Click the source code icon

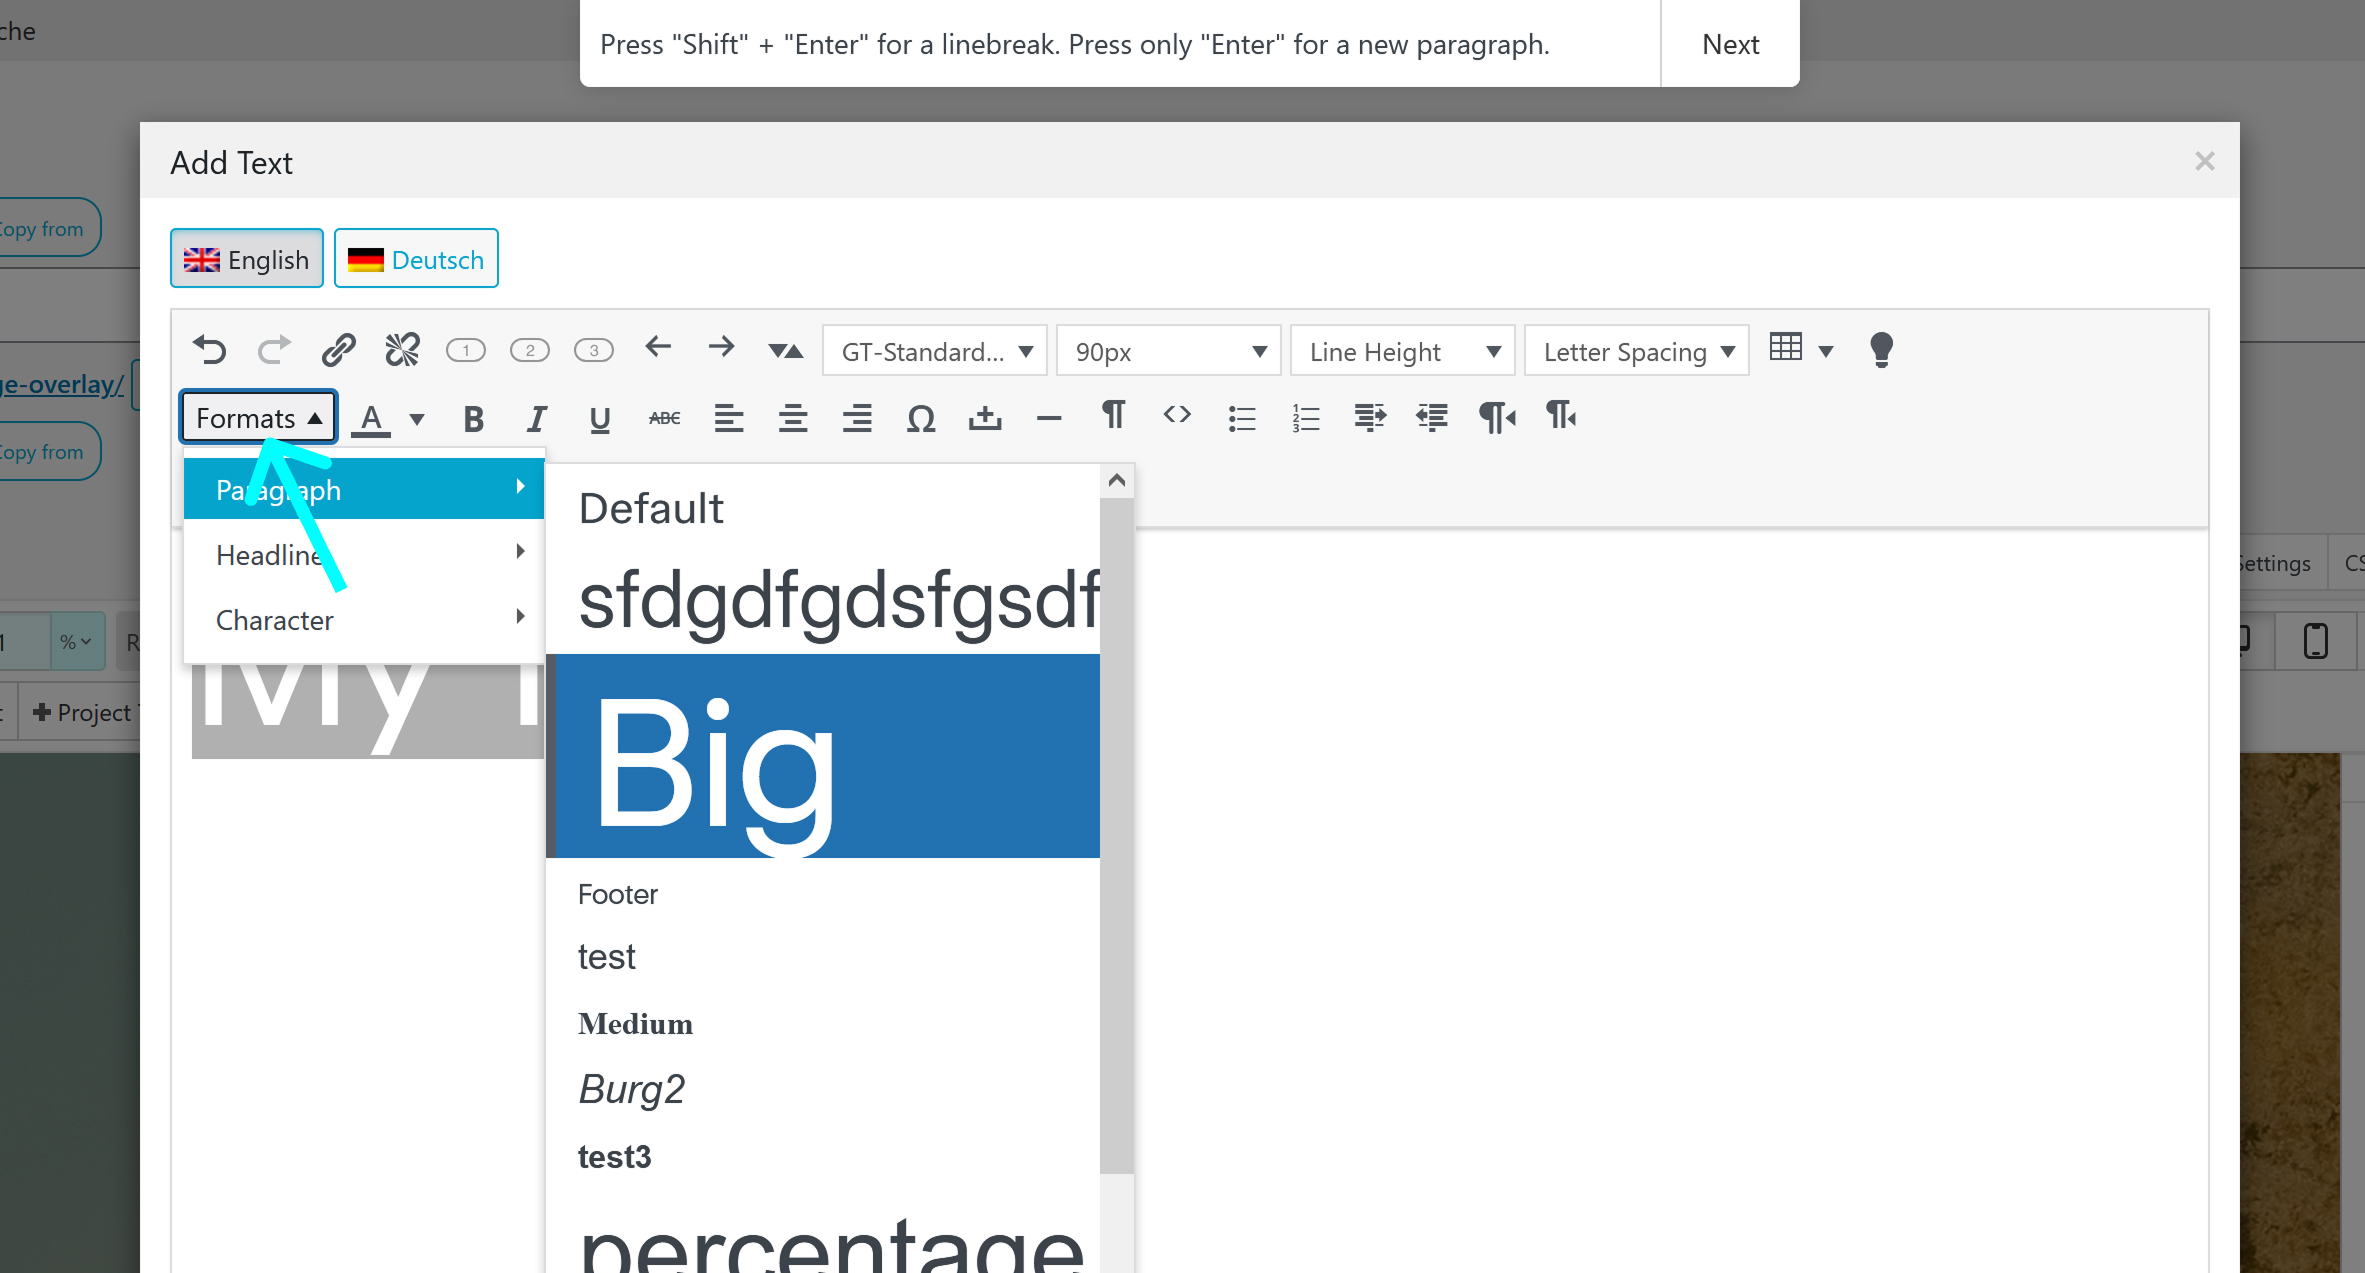1176,415
